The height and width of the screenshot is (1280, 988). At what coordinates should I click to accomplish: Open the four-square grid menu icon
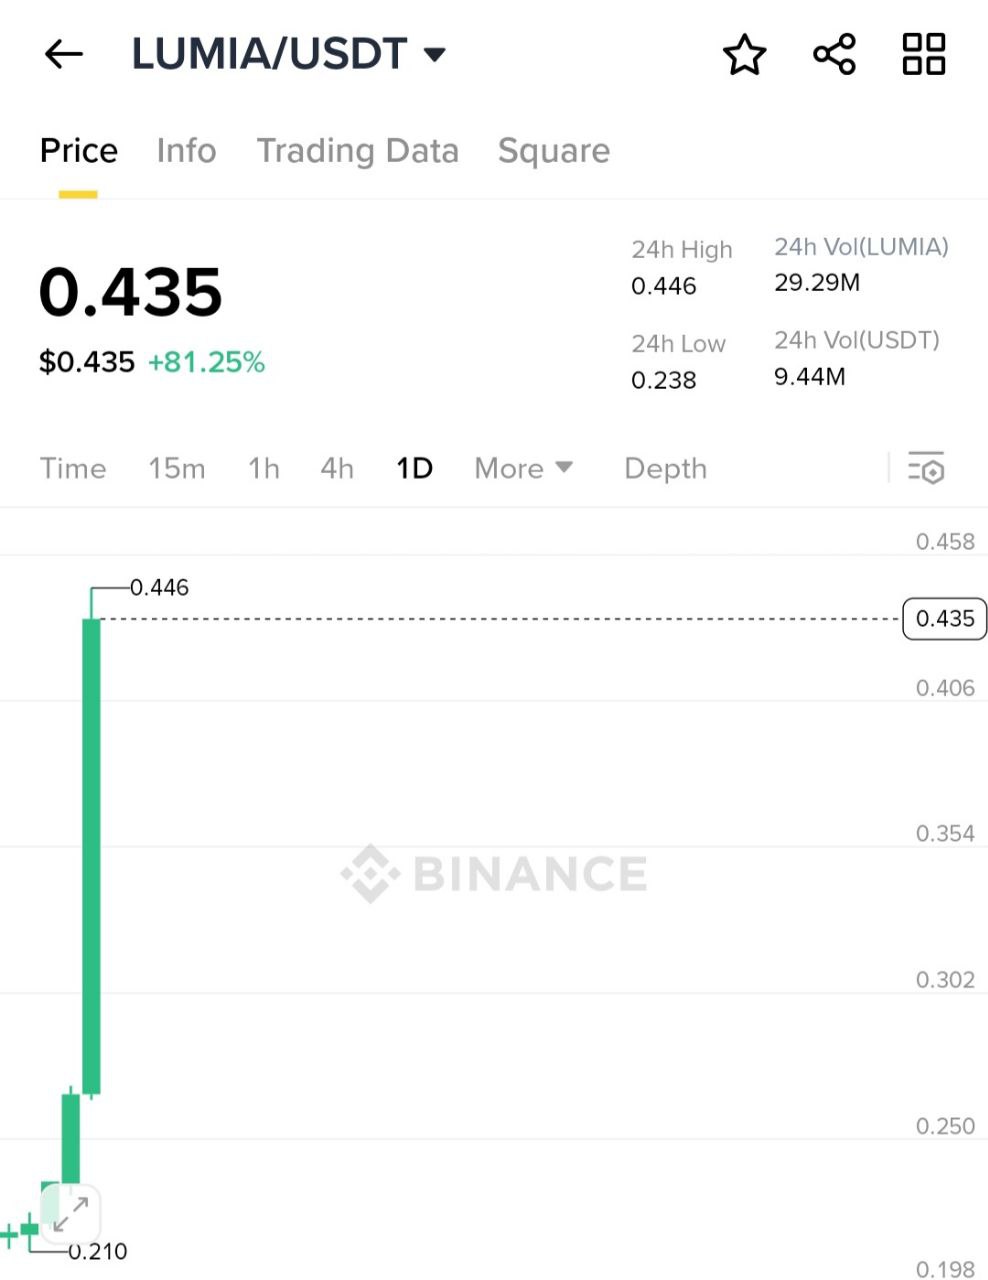(923, 54)
